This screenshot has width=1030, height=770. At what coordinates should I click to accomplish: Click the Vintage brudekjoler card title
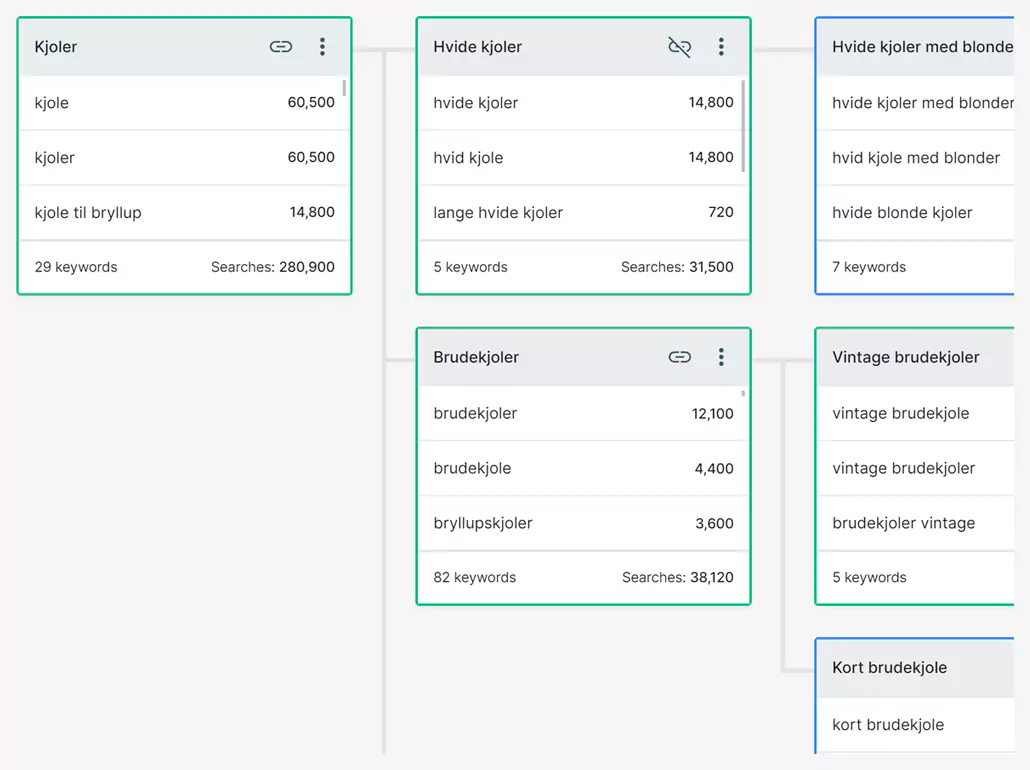coord(906,357)
